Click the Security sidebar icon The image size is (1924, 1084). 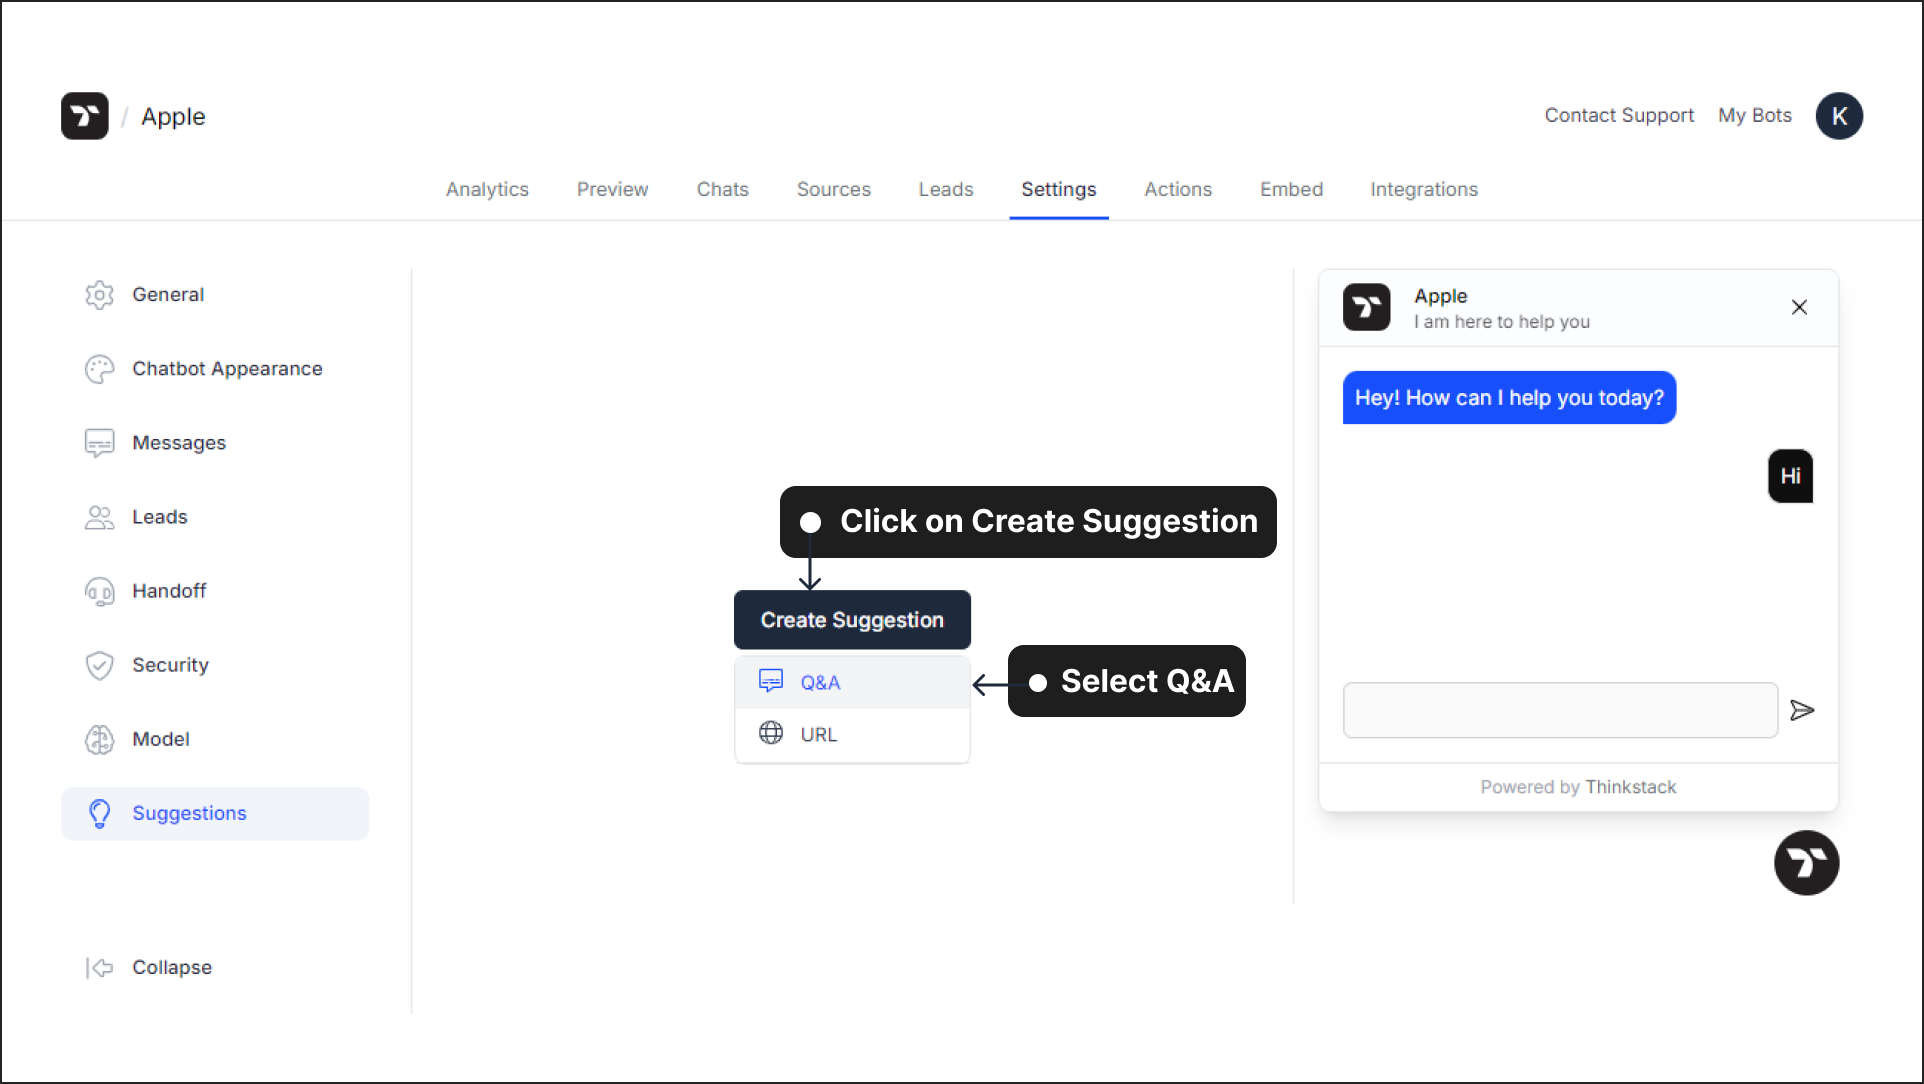click(100, 665)
